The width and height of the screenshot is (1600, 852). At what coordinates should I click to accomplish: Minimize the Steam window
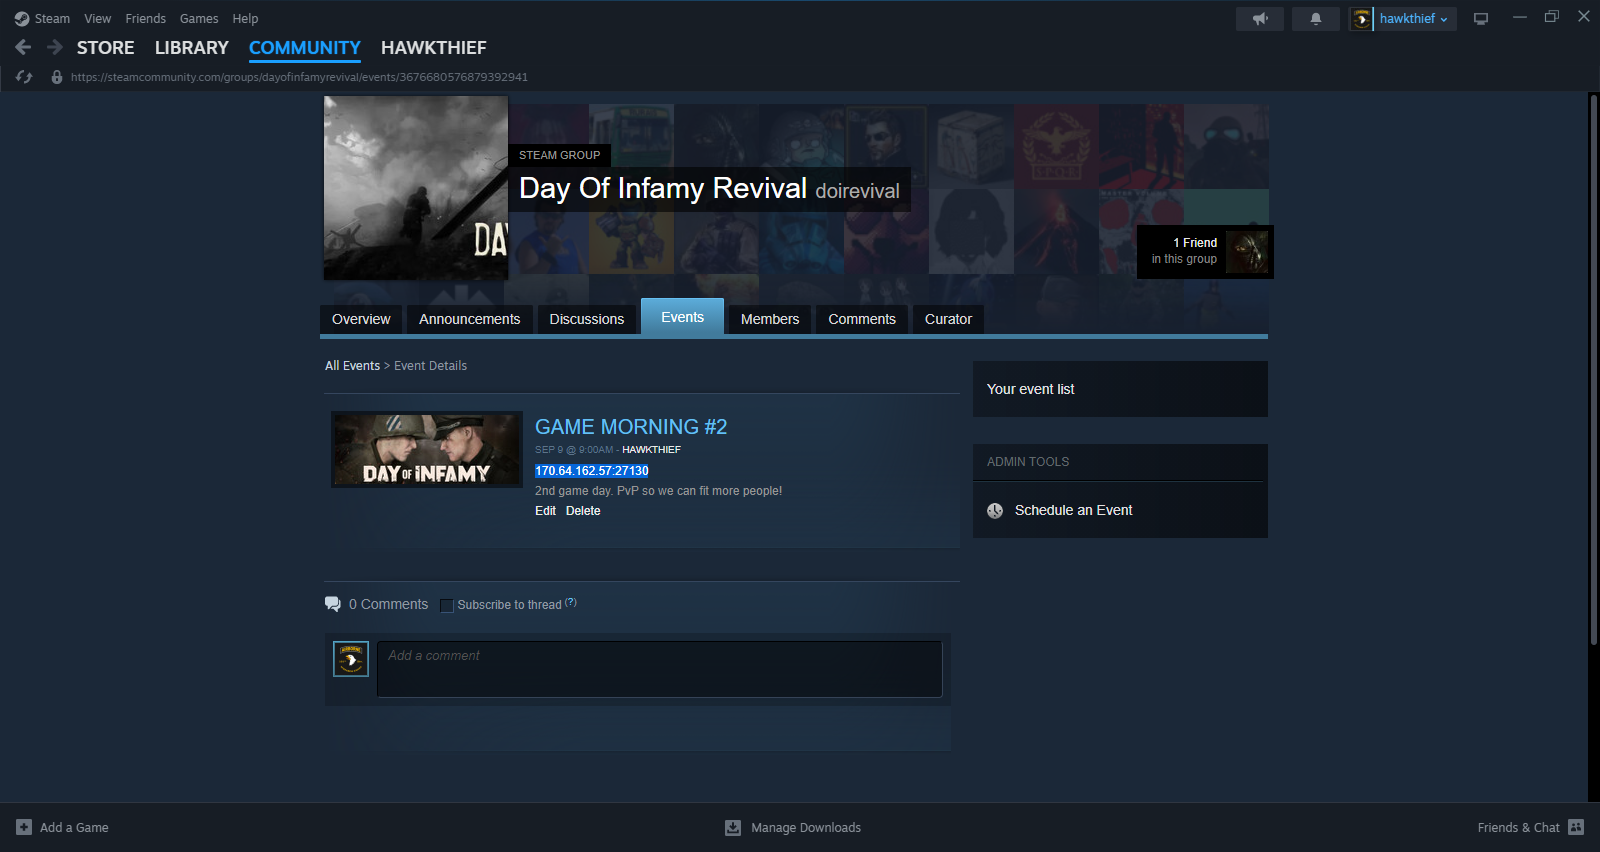1520,17
